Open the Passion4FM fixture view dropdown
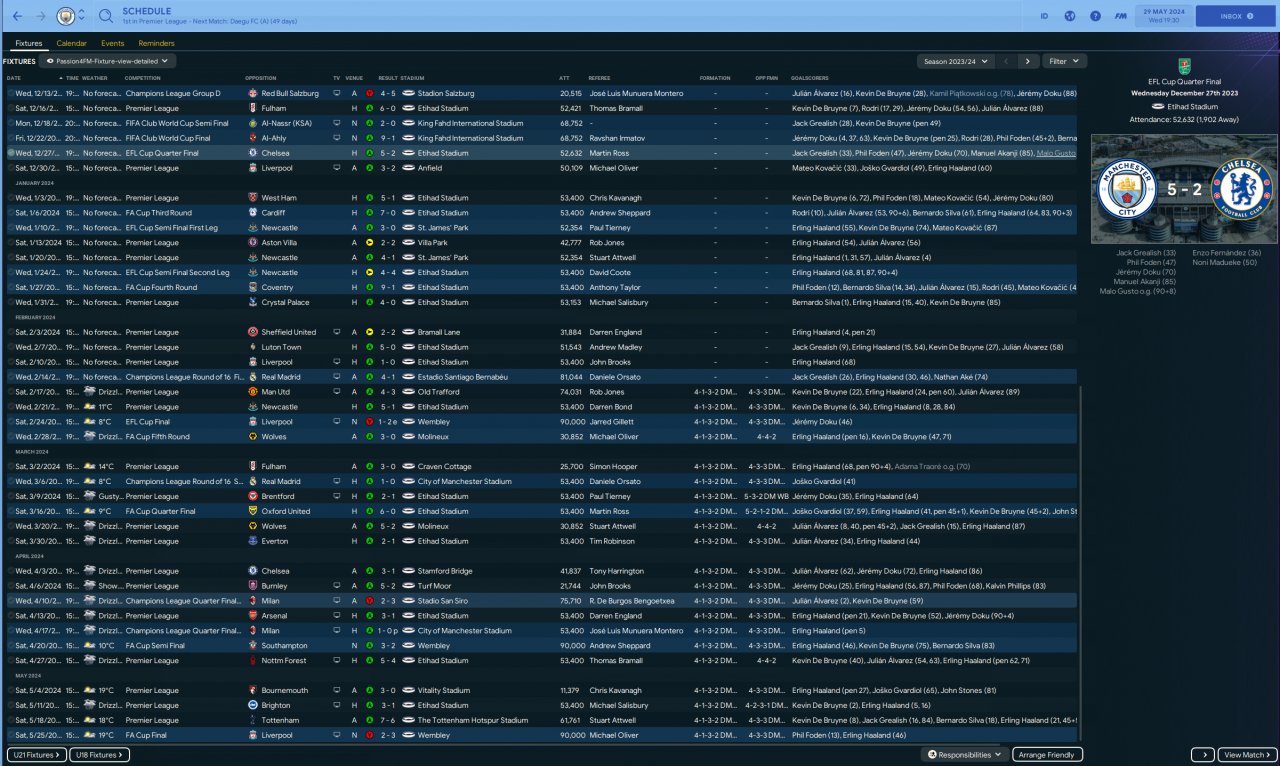Screen dimensions: 1280x766 (108, 61)
